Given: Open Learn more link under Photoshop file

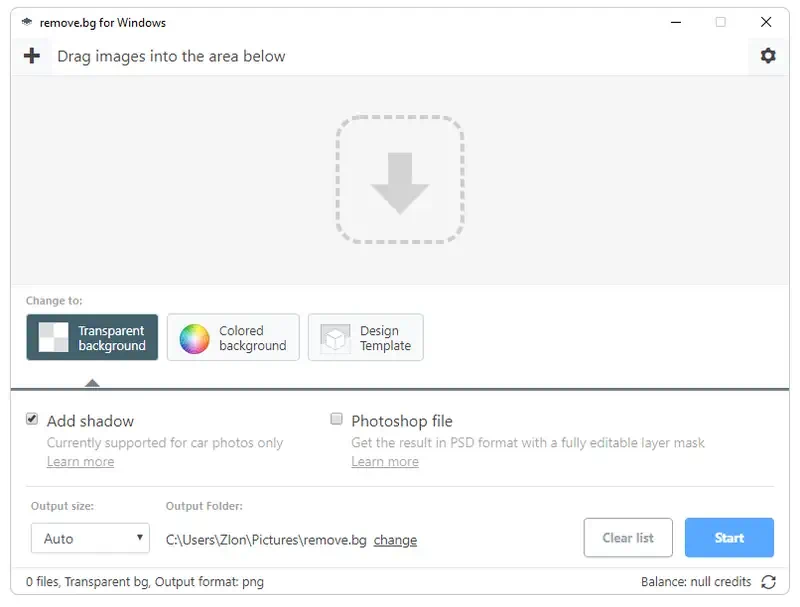Looking at the screenshot, I should [x=385, y=462].
